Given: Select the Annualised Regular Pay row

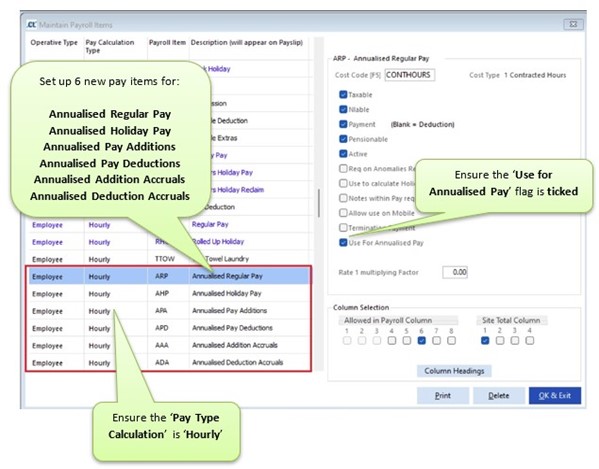Looking at the screenshot, I should pyautogui.click(x=169, y=276).
